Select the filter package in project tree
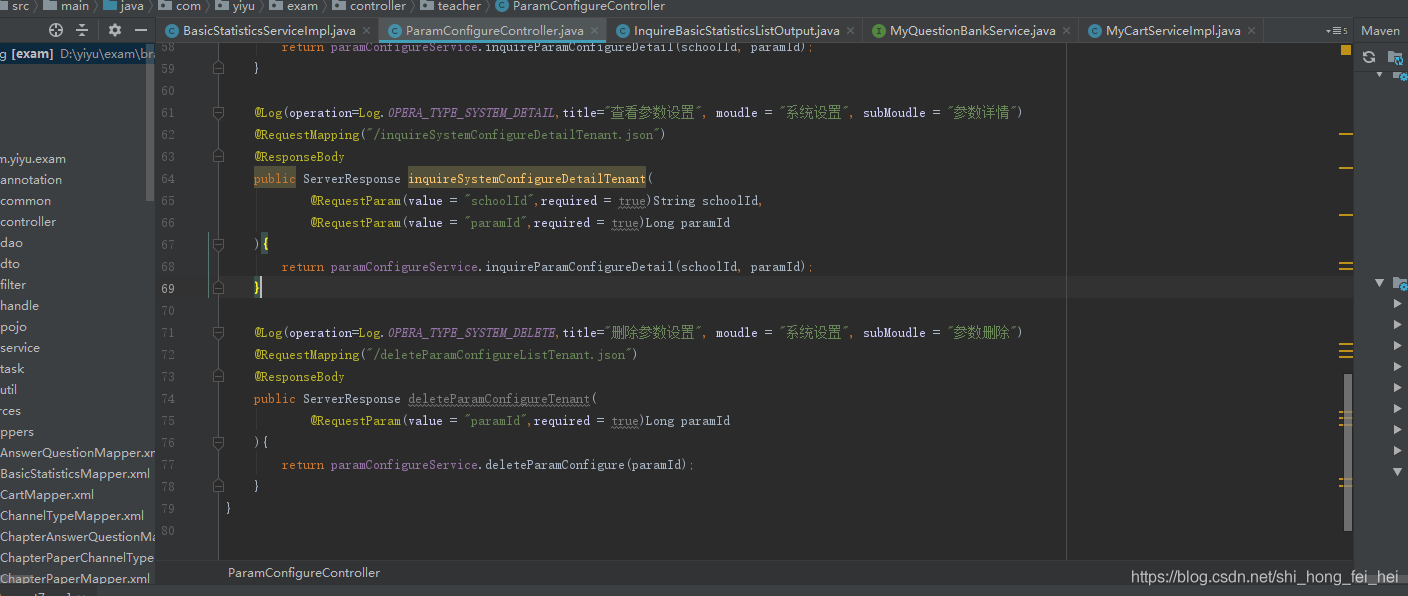 (x=13, y=285)
